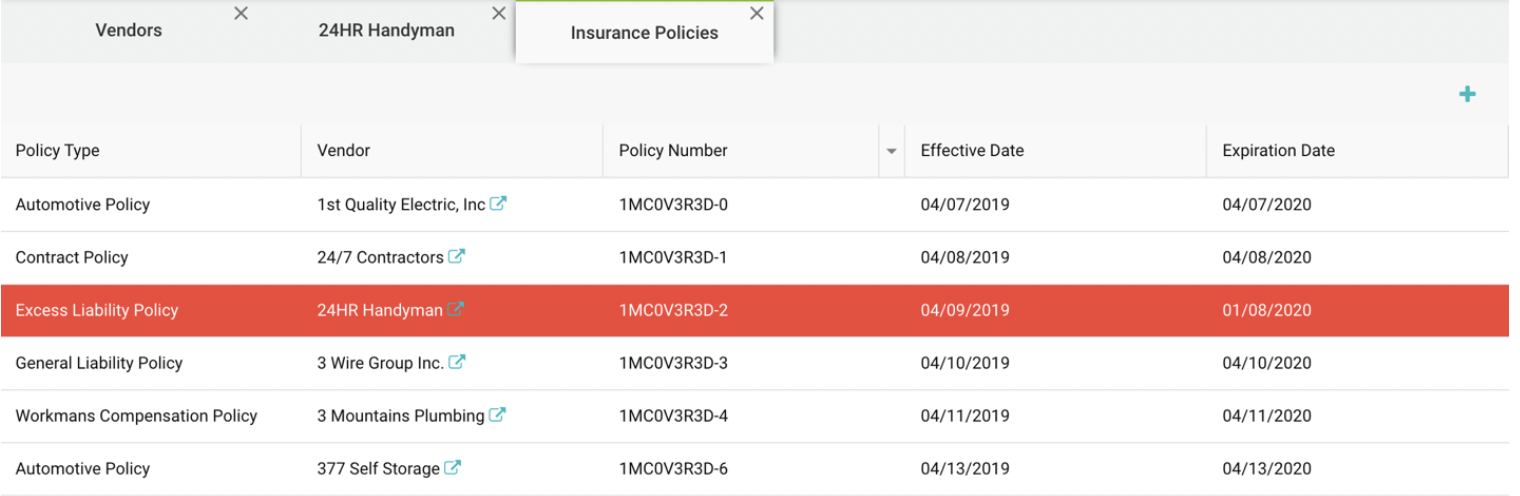This screenshot has height=496, width=1520.
Task: Select effective date 04/11/2019
Action: tap(965, 416)
